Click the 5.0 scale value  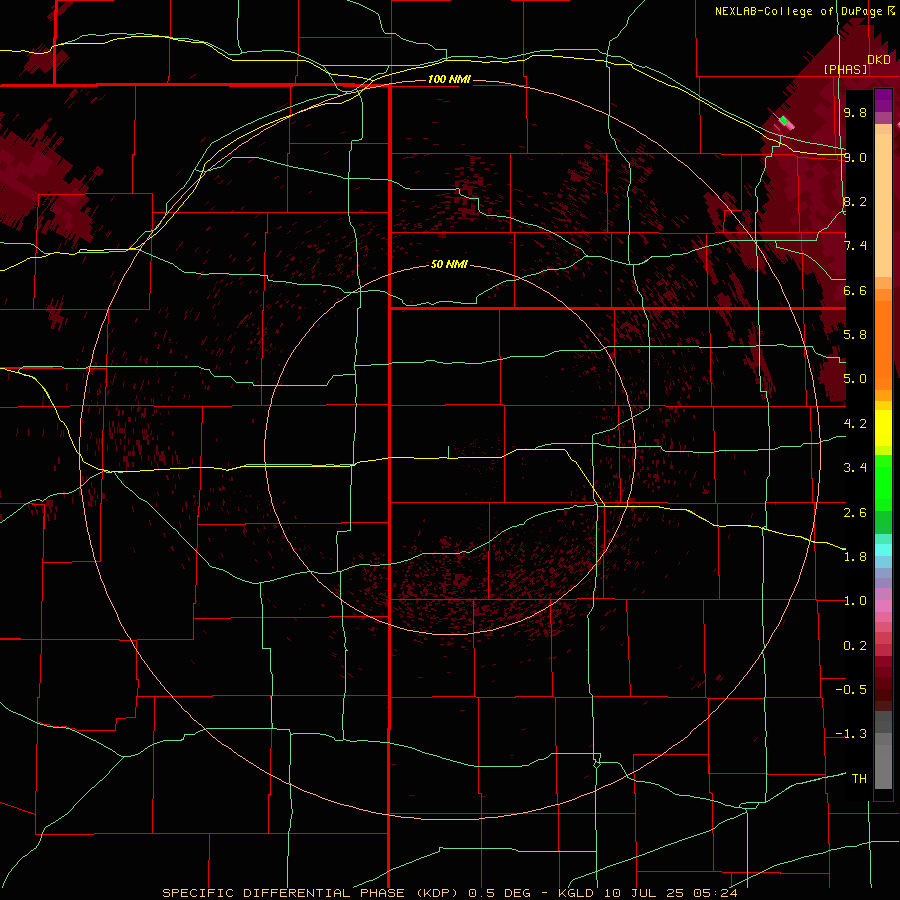(855, 379)
